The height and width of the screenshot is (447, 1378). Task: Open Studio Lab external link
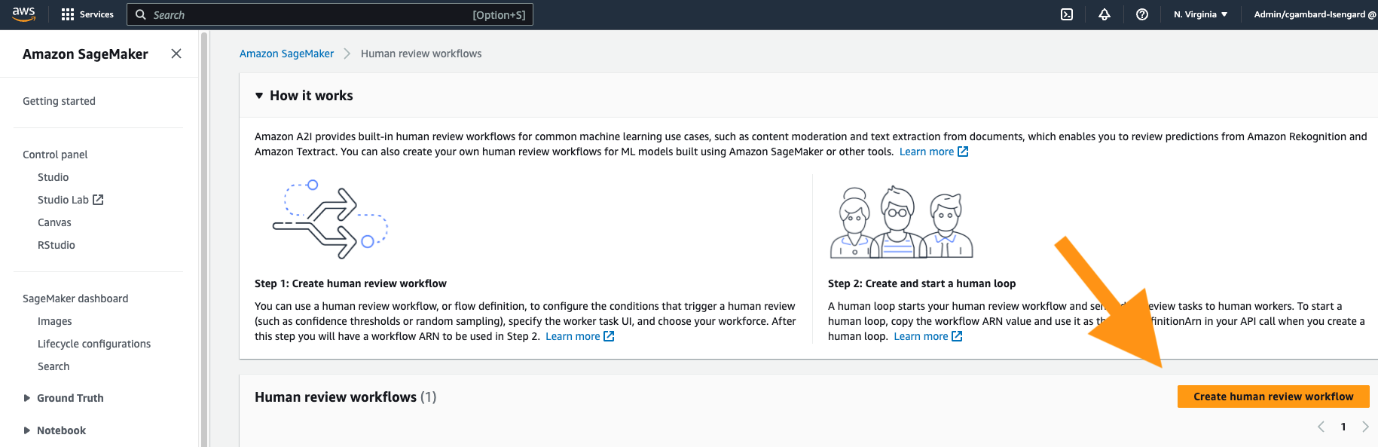[70, 200]
